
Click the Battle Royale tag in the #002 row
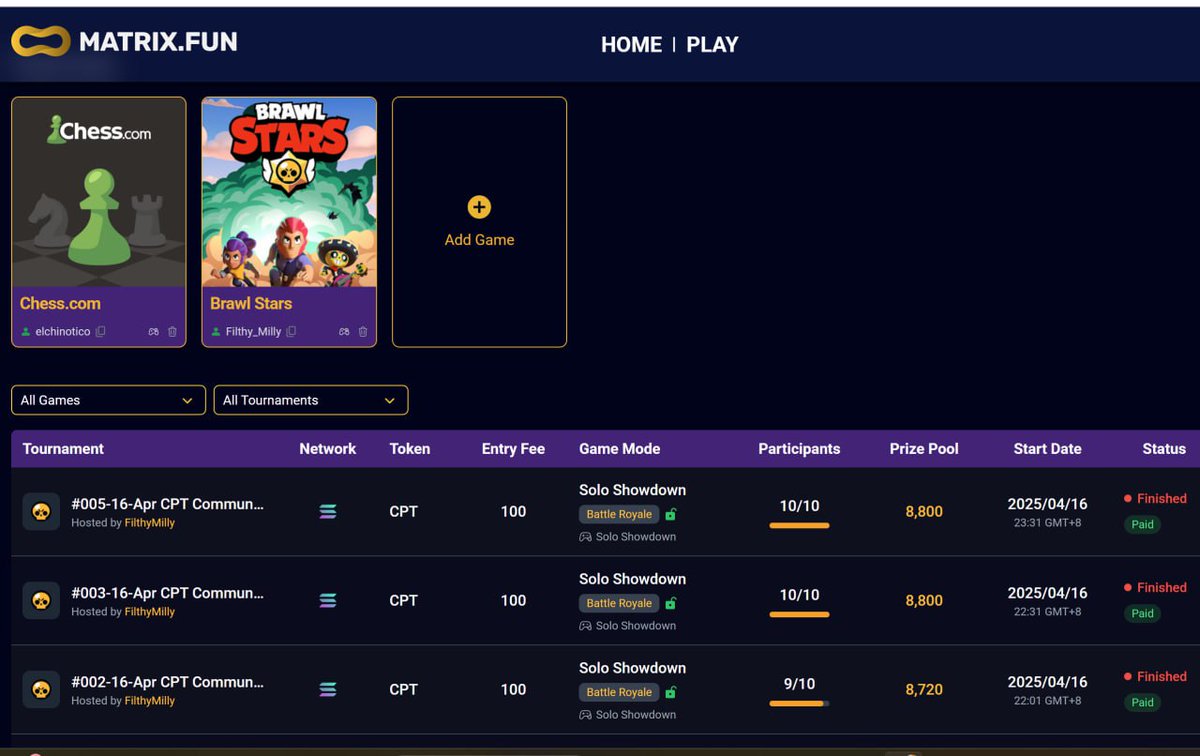coord(619,692)
